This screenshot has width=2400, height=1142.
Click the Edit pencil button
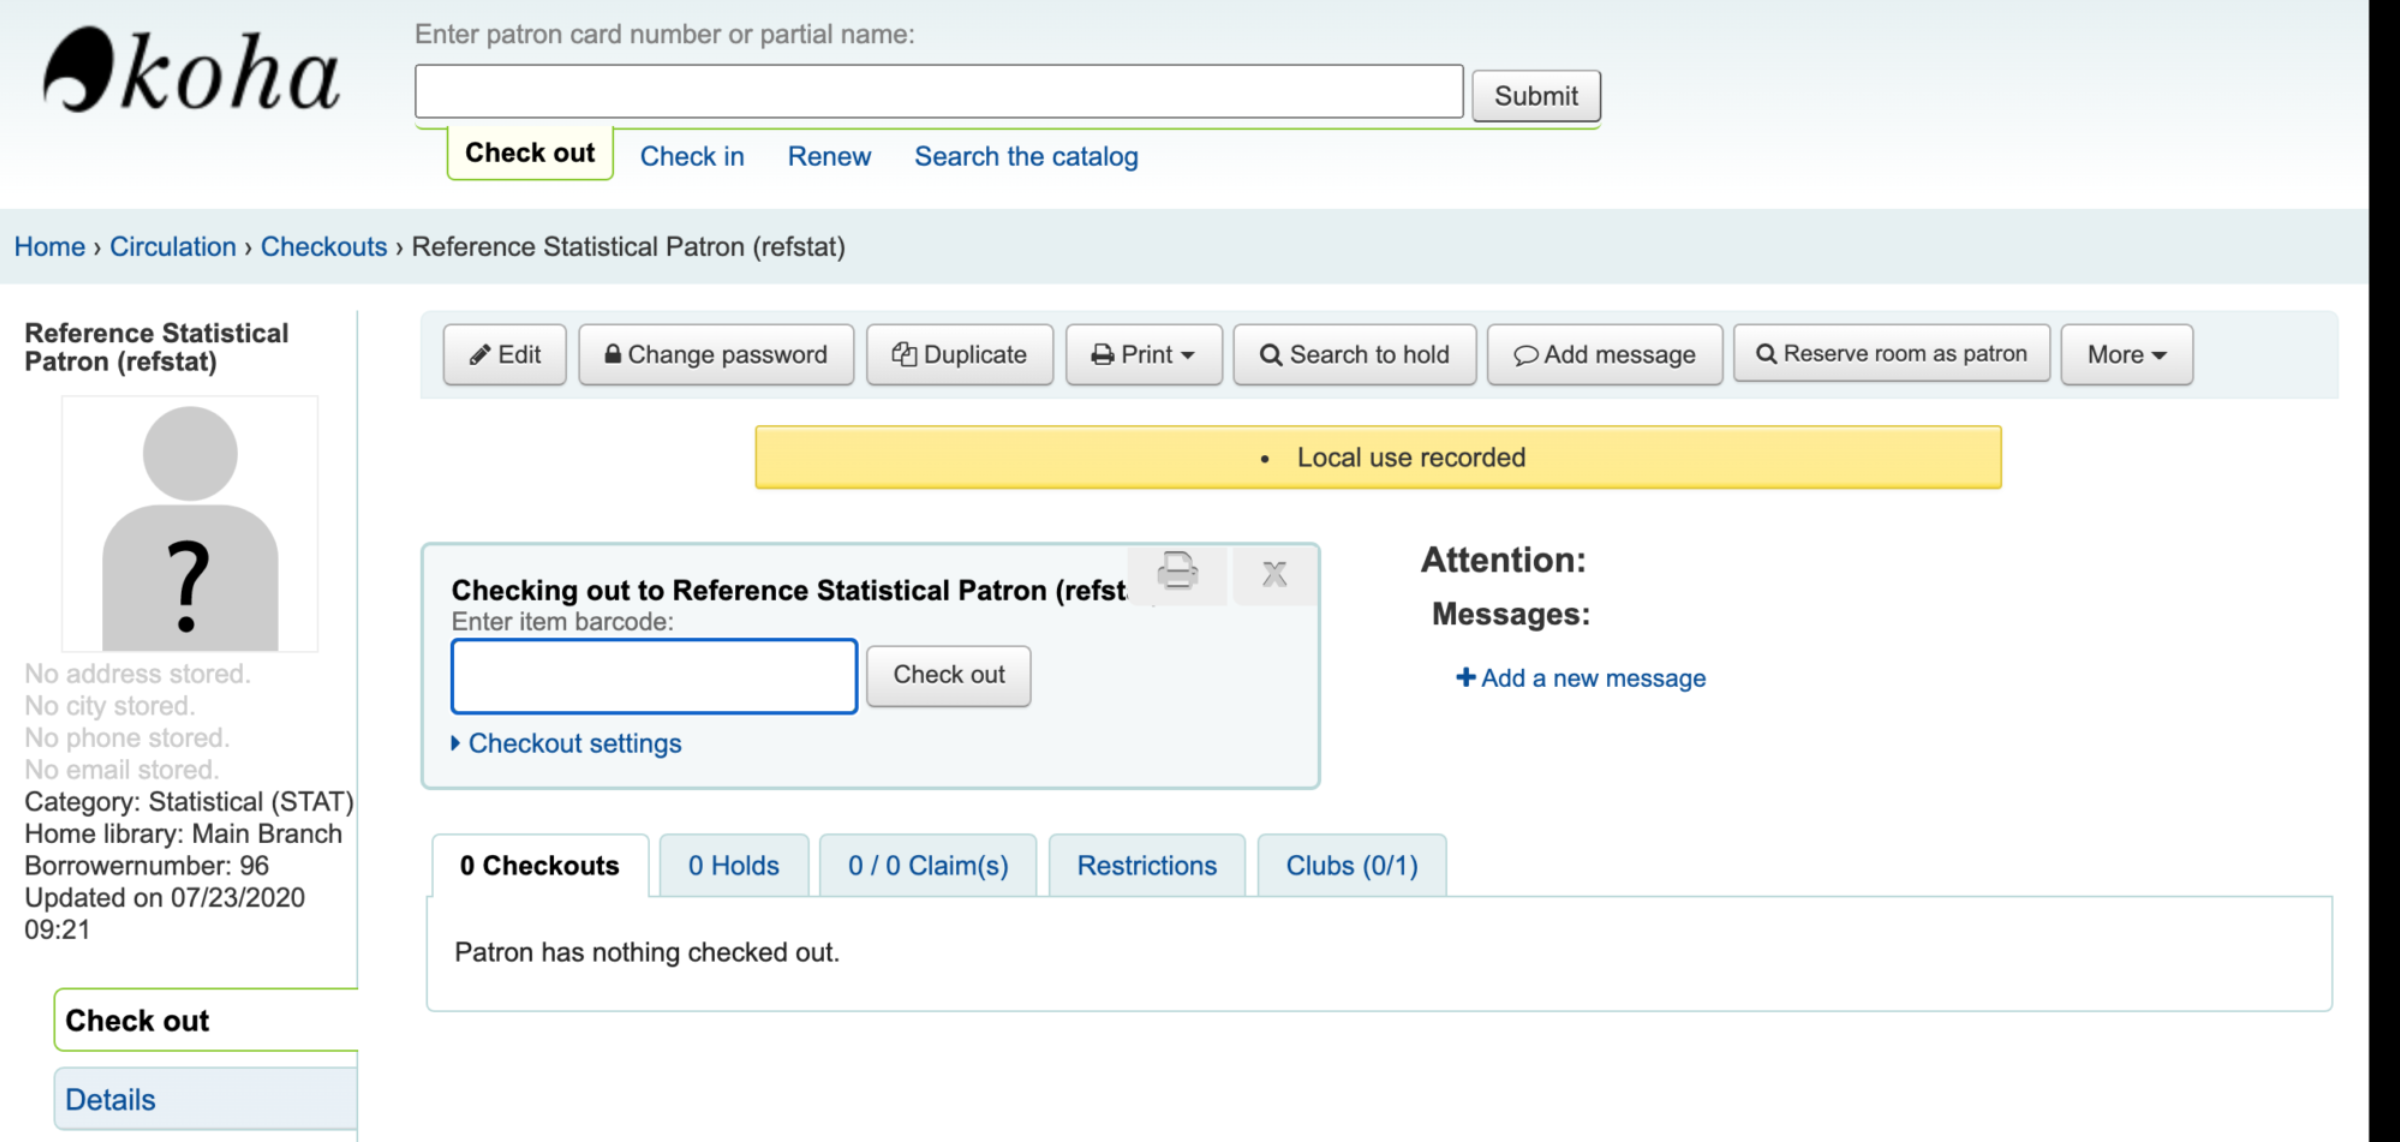point(505,354)
